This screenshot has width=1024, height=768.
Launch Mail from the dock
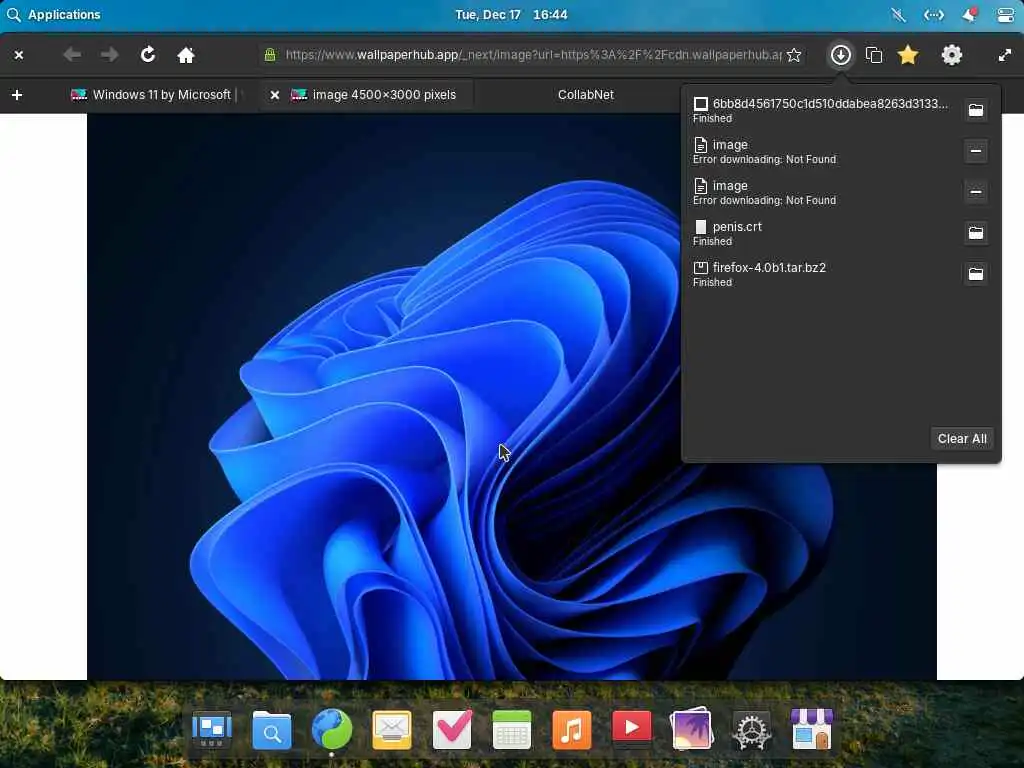click(x=392, y=729)
